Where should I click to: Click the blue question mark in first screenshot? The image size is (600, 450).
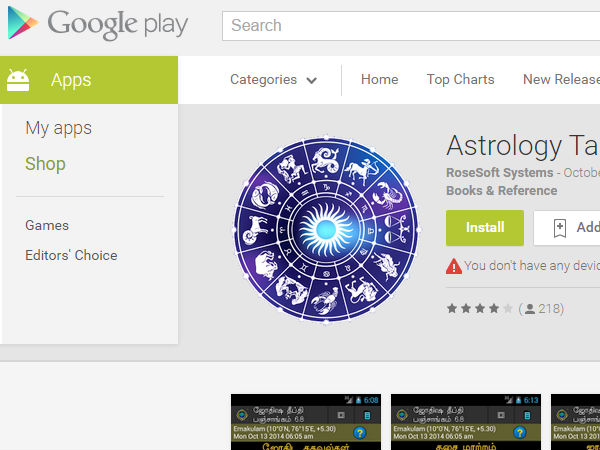[359, 432]
